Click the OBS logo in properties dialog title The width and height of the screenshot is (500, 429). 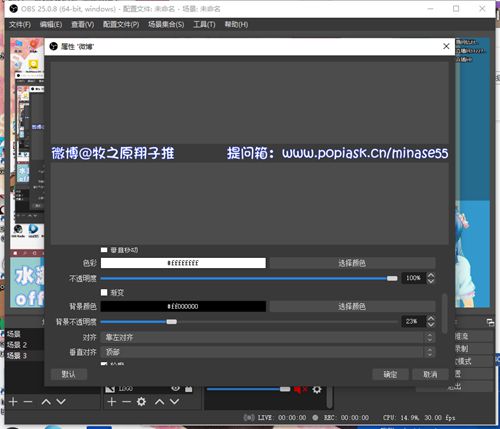click(x=54, y=46)
